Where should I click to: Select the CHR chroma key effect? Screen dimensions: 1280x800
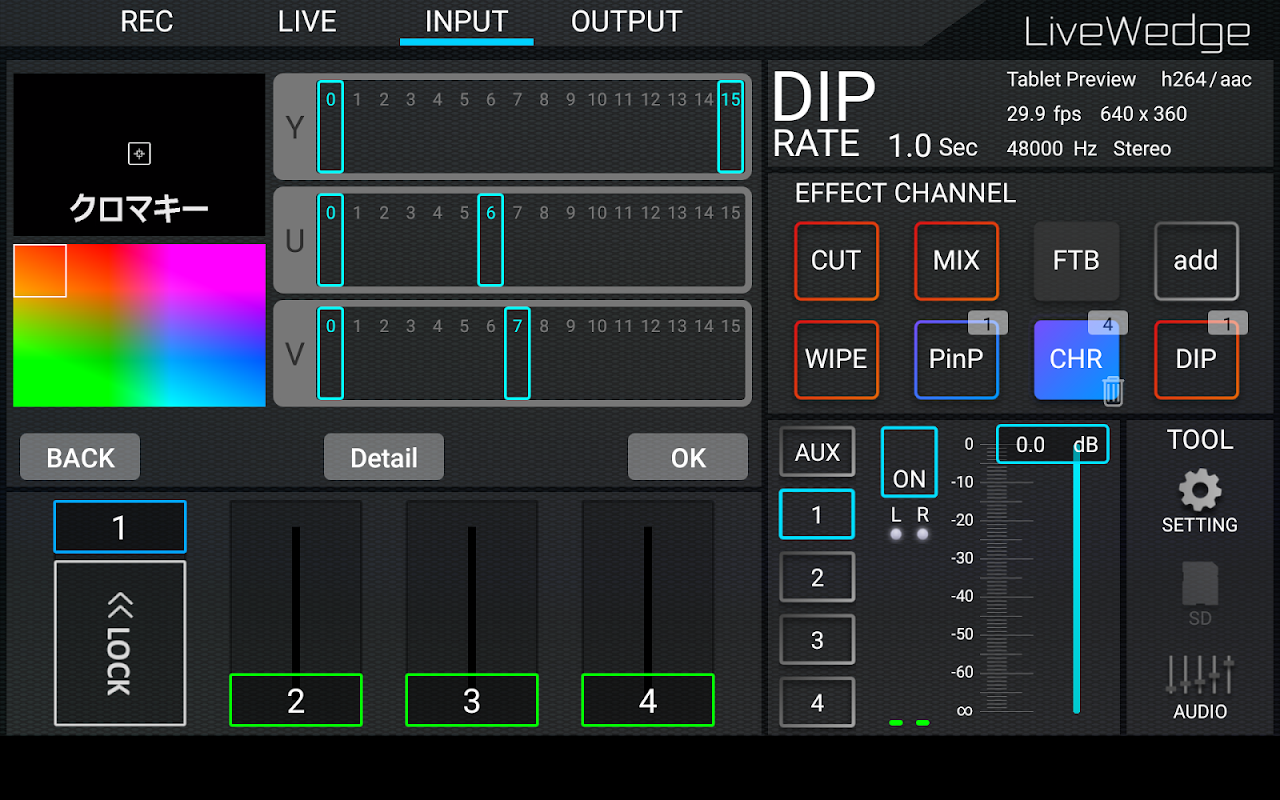pos(1076,360)
